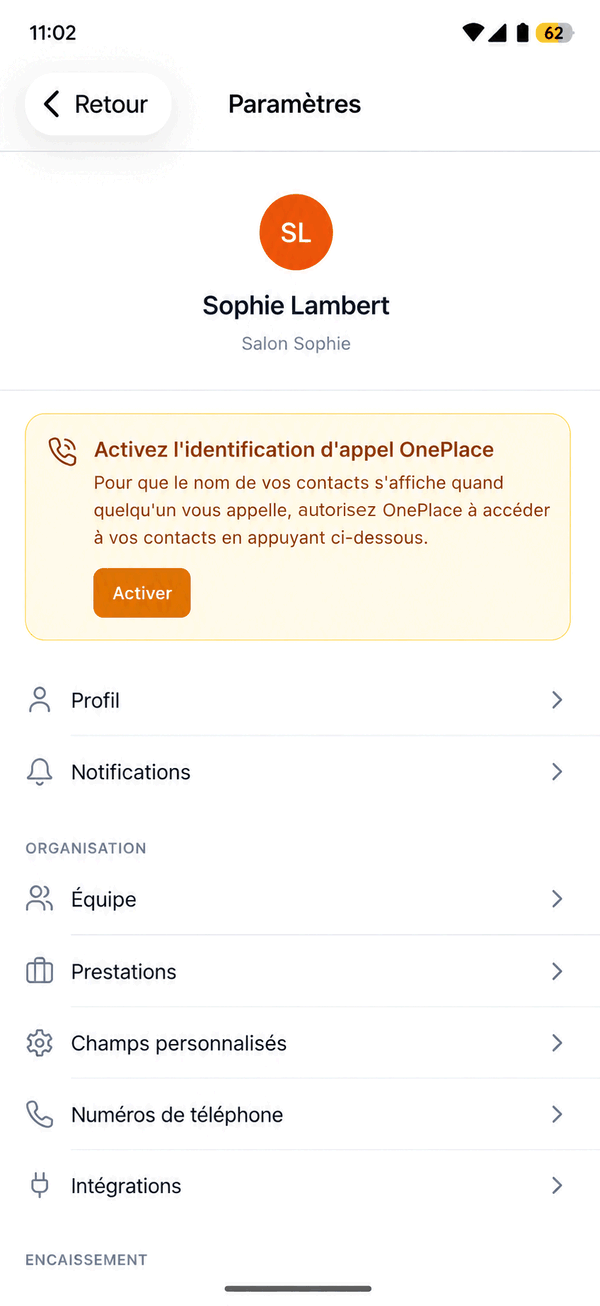Tap the chevron for Numéros de téléphone

pos(557,1114)
